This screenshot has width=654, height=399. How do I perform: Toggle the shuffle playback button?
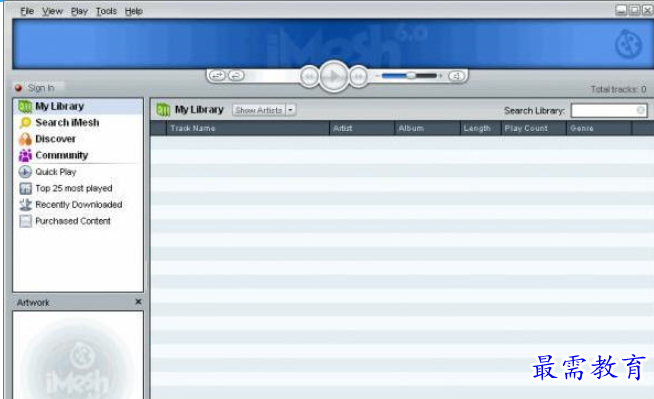217,75
